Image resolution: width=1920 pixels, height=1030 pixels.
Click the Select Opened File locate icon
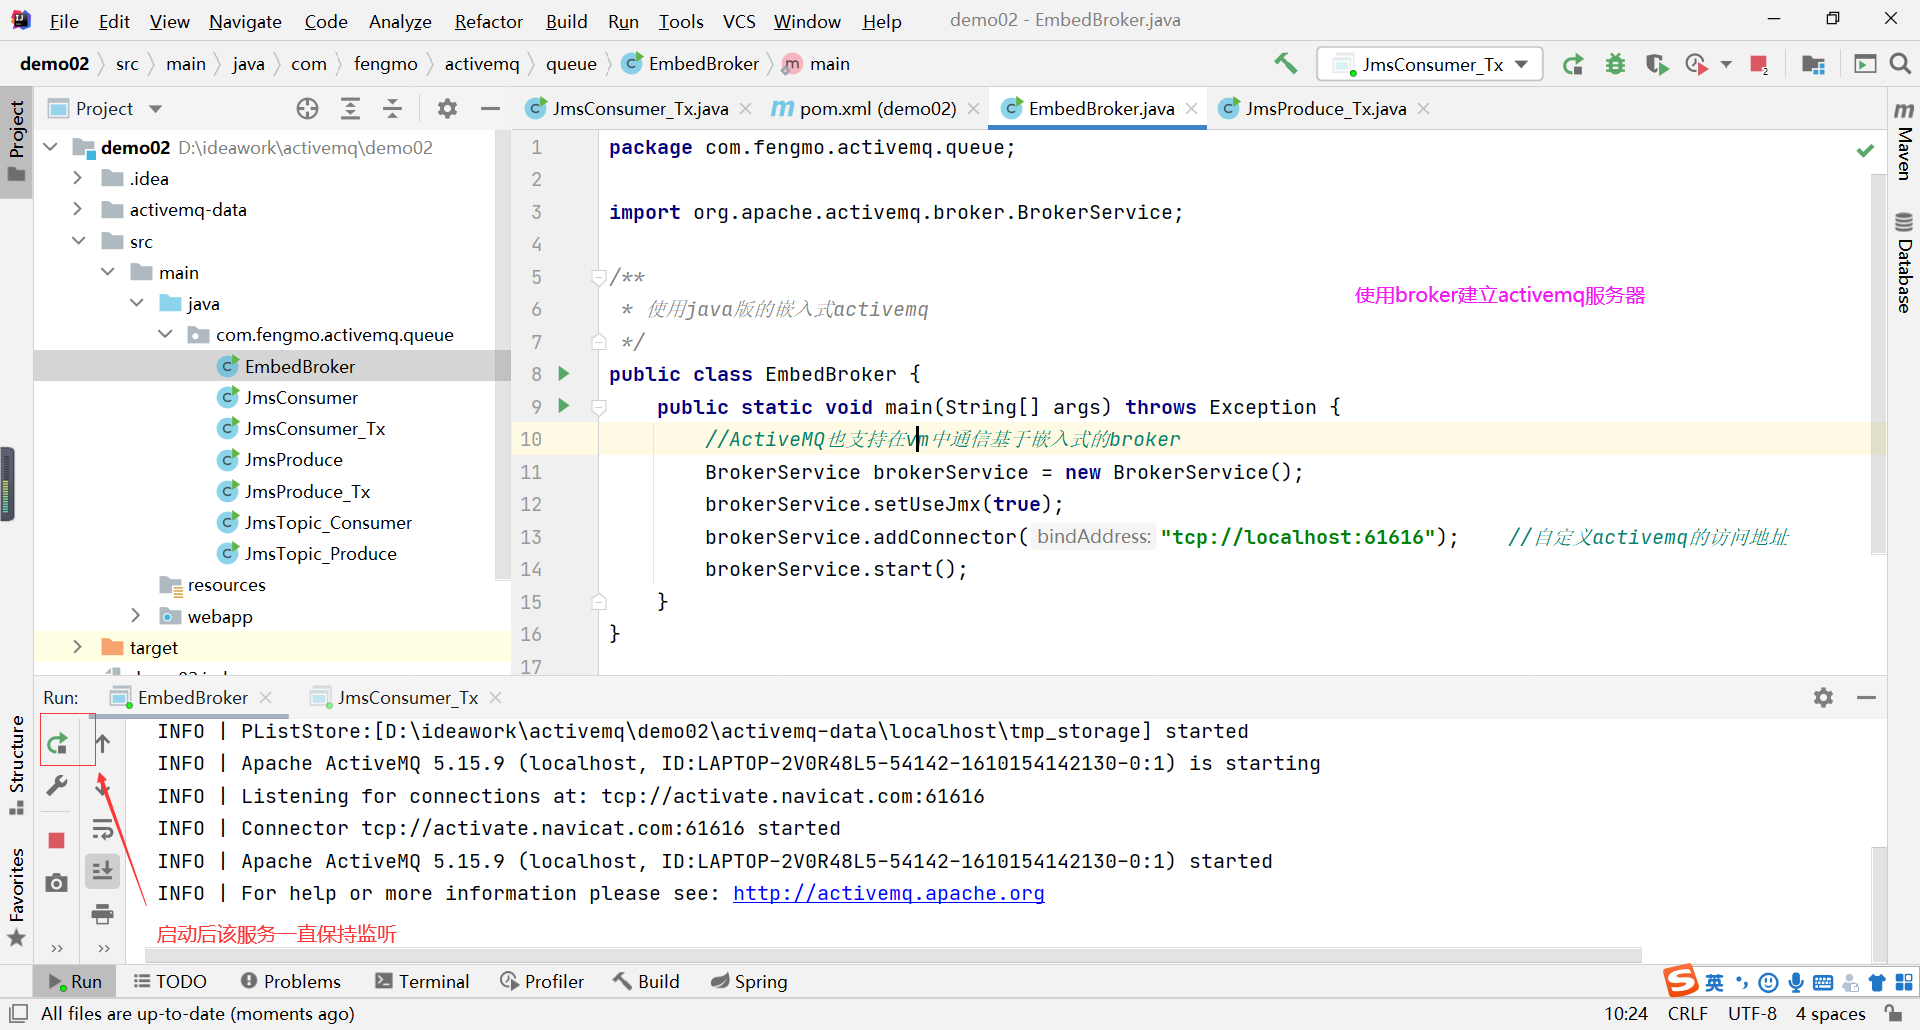[307, 109]
